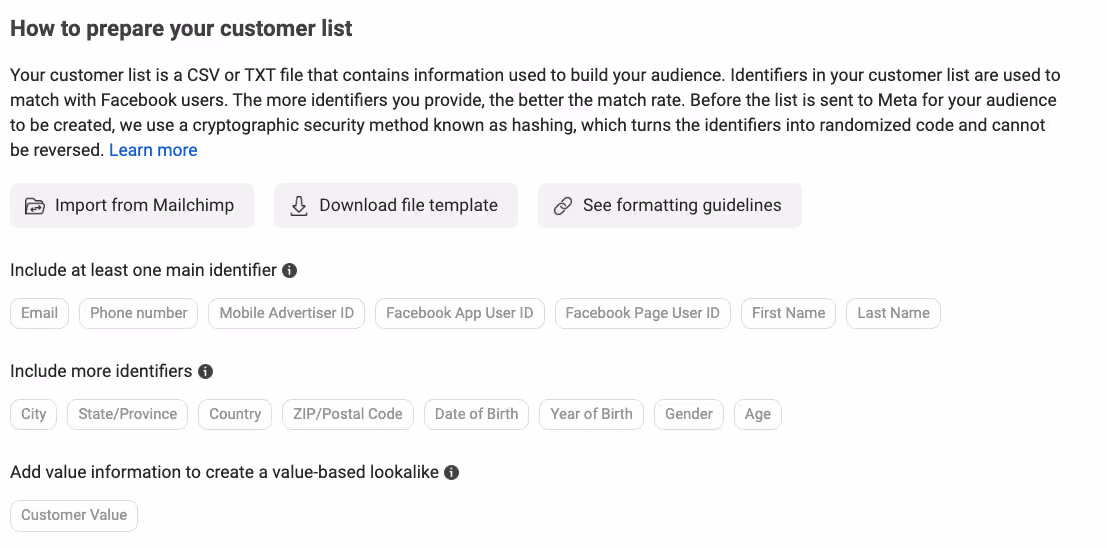The height and width of the screenshot is (548, 1107).
Task: Choose the Mobile Advertiser ID chip
Action: click(x=287, y=314)
